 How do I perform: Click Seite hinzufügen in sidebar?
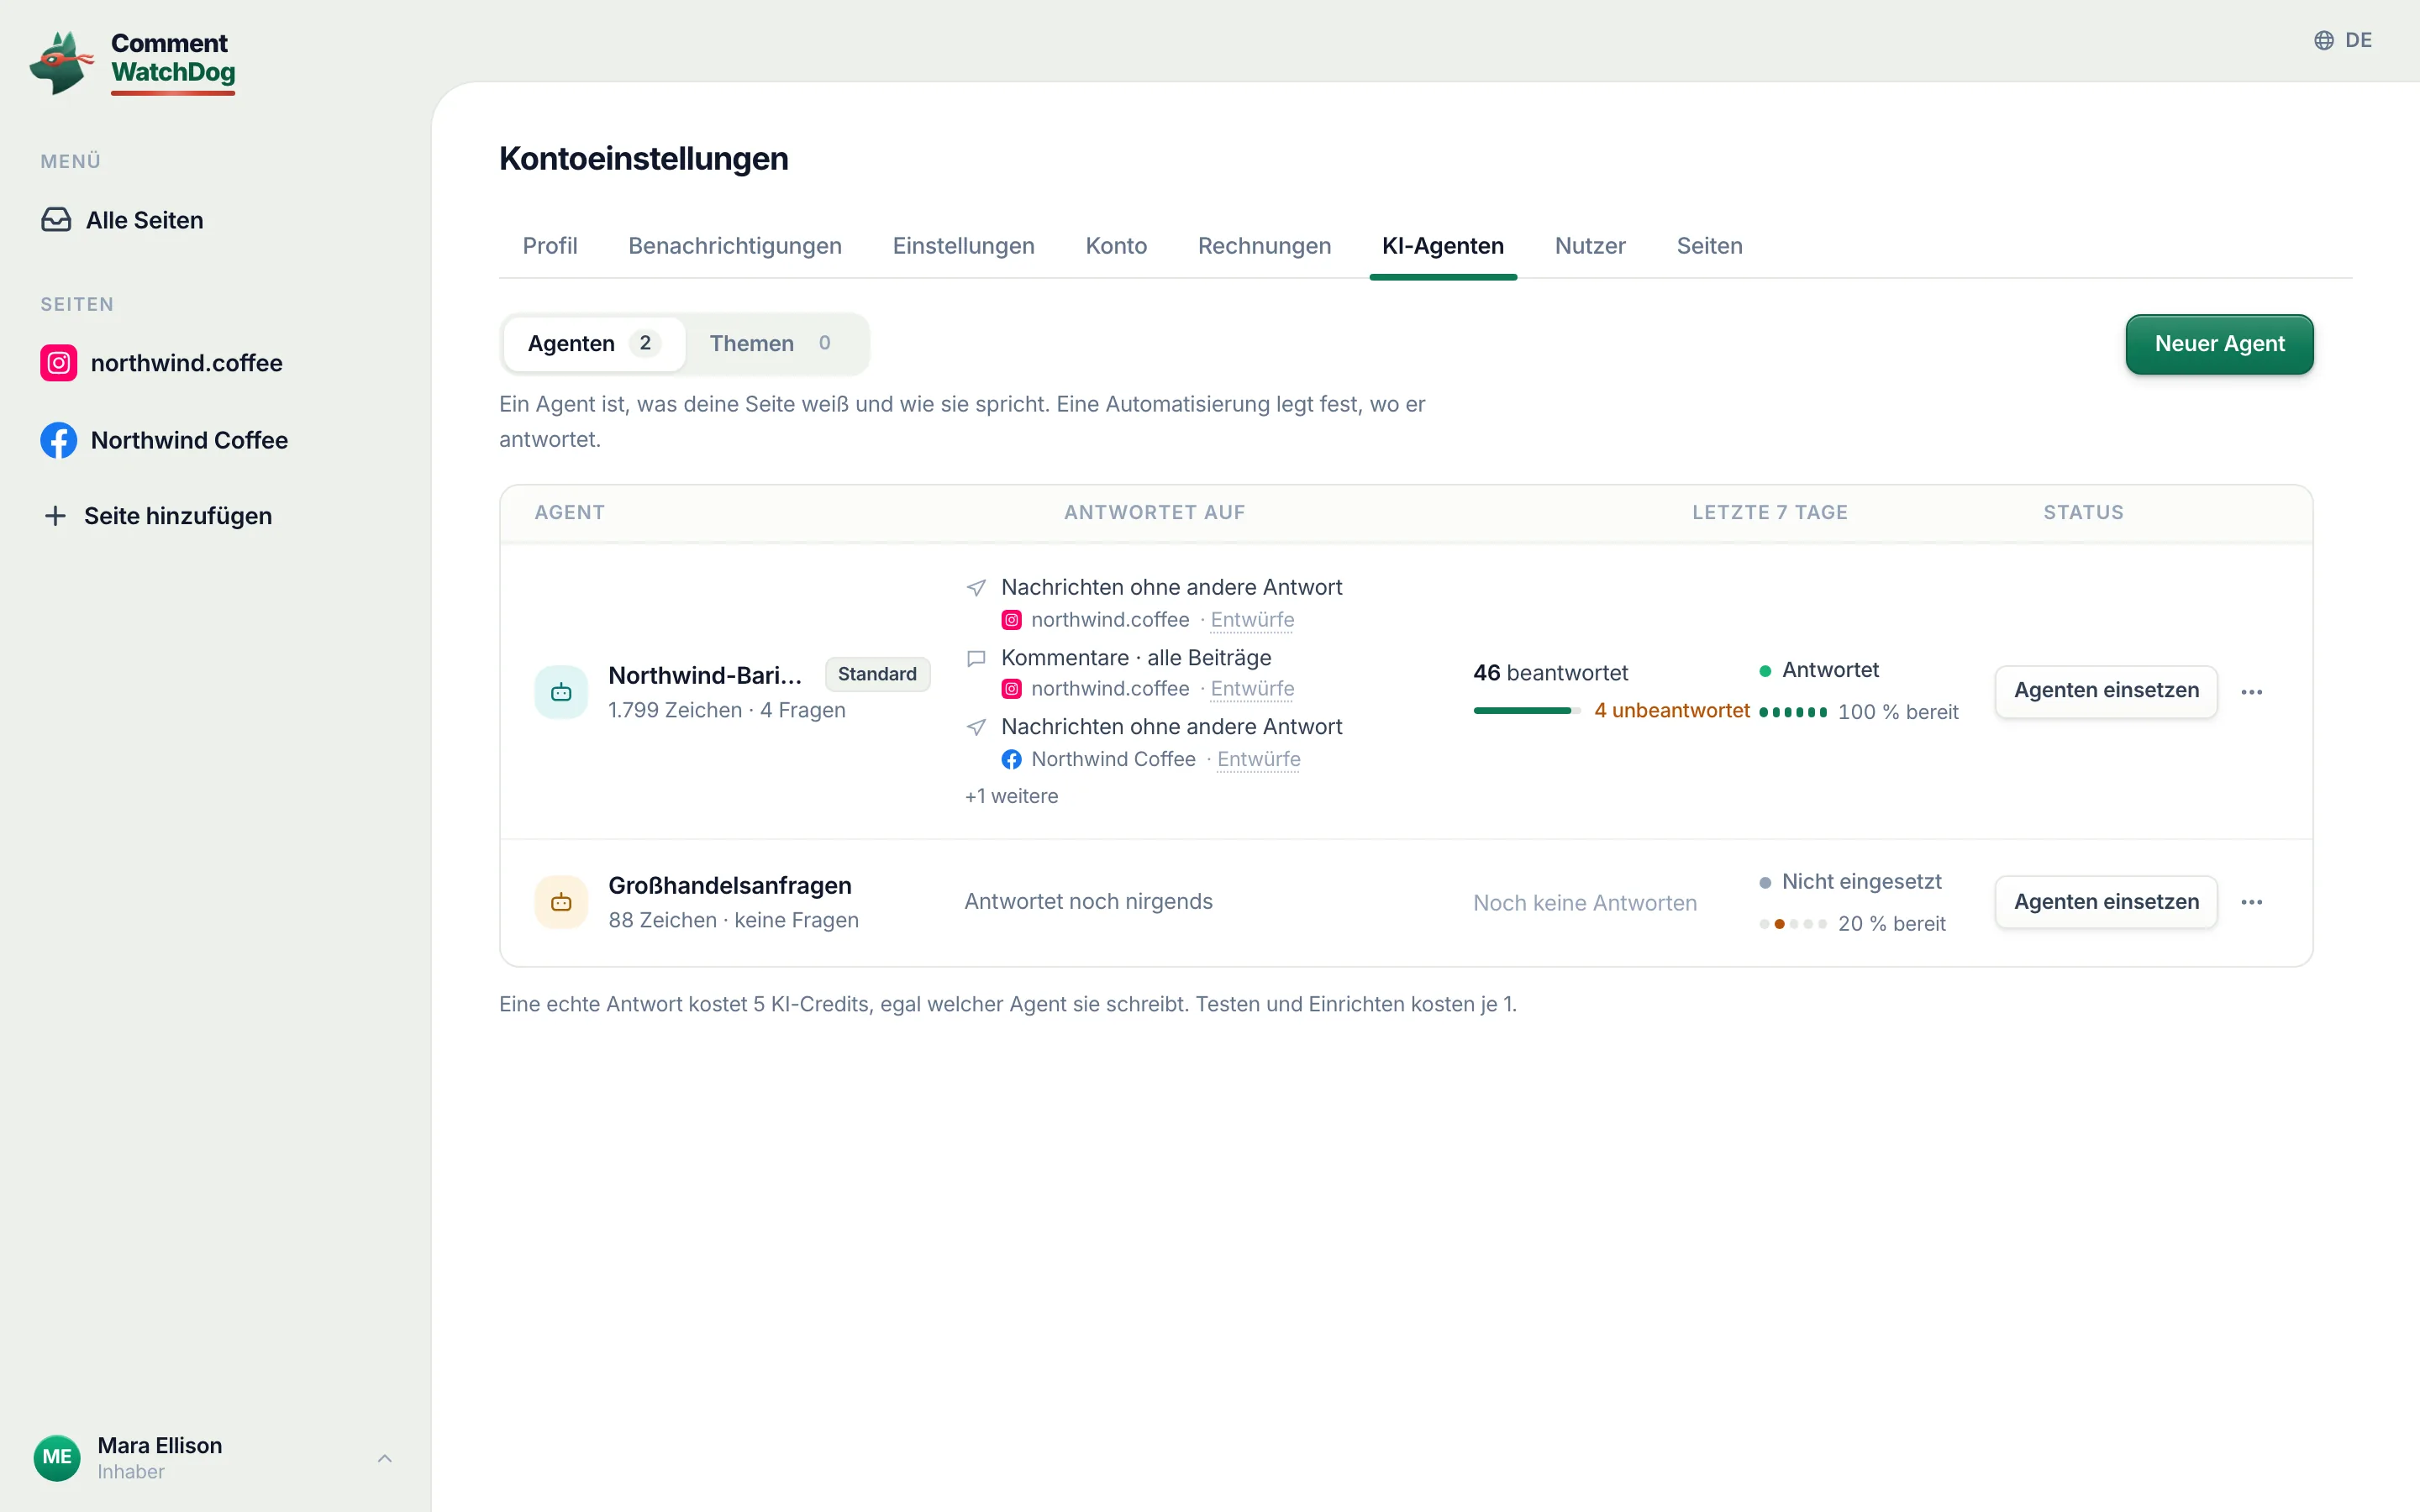pyautogui.click(x=158, y=516)
